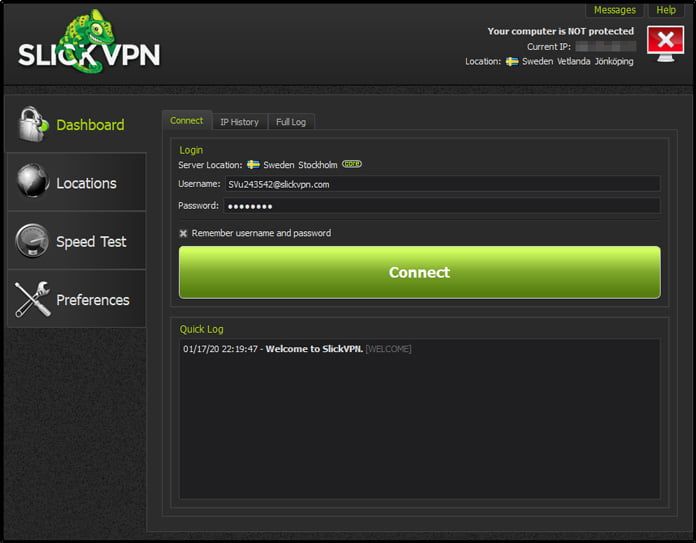Click the Quick Log heading
Image resolution: width=696 pixels, height=543 pixels.
click(x=202, y=329)
